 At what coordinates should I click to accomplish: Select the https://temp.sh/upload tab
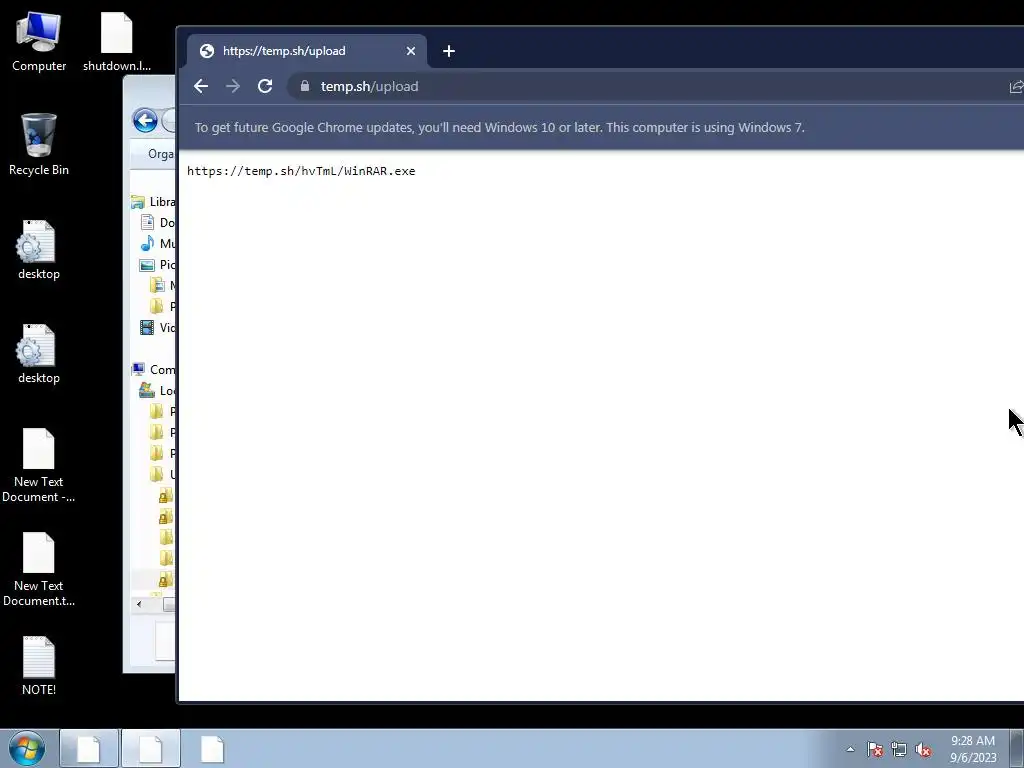point(307,51)
